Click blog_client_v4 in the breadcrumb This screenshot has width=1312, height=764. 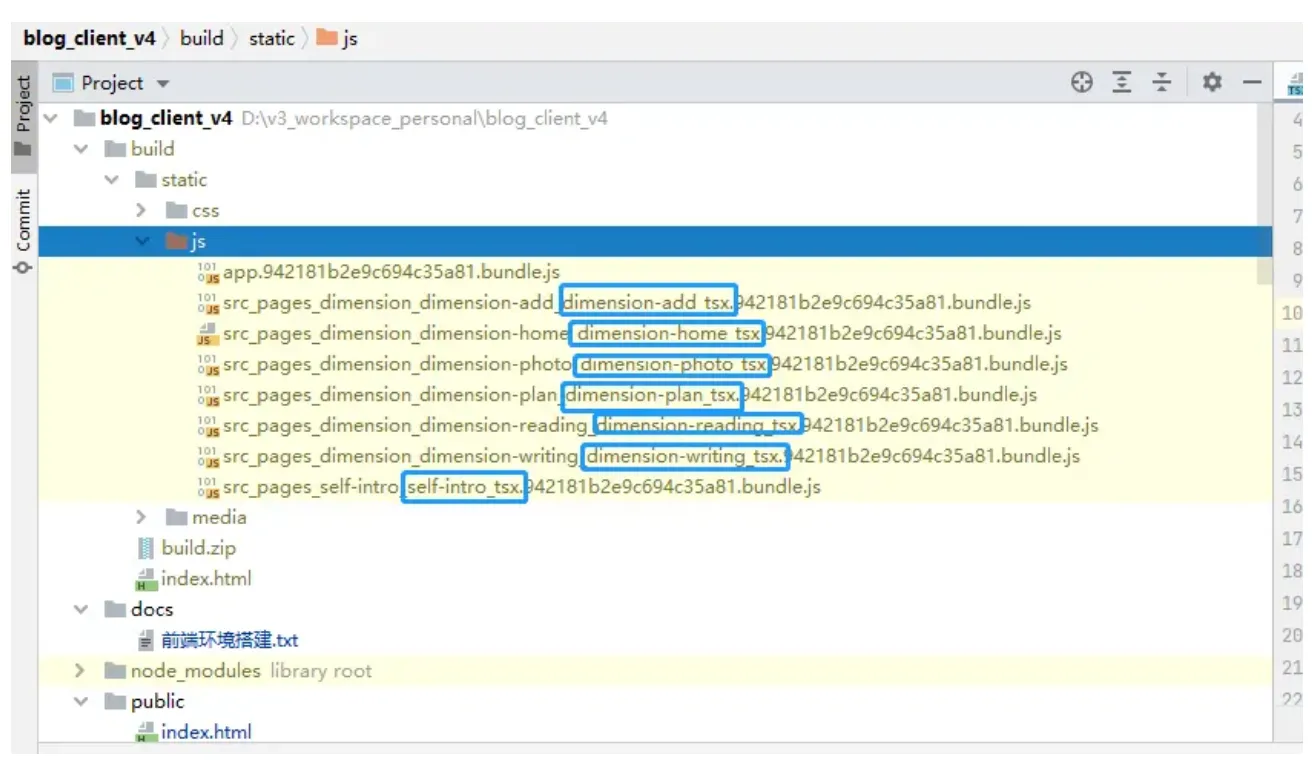point(89,39)
